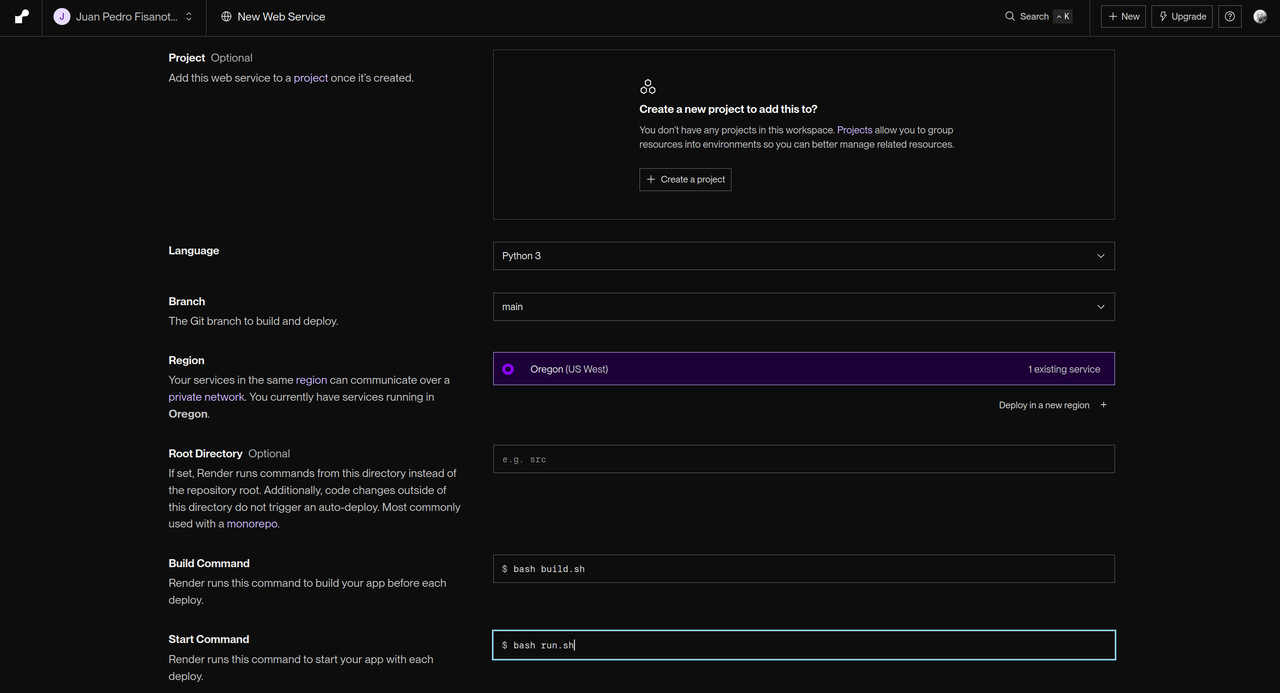The height and width of the screenshot is (693, 1280).
Task: Click the plus icon next to Deploy in a new region
Action: pyautogui.click(x=1103, y=405)
